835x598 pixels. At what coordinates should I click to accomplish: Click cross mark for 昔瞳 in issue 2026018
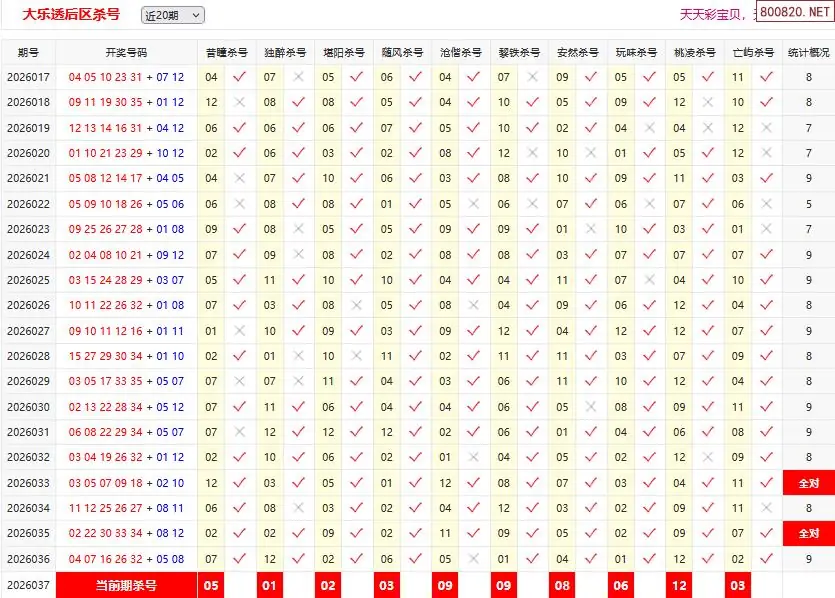click(238, 102)
